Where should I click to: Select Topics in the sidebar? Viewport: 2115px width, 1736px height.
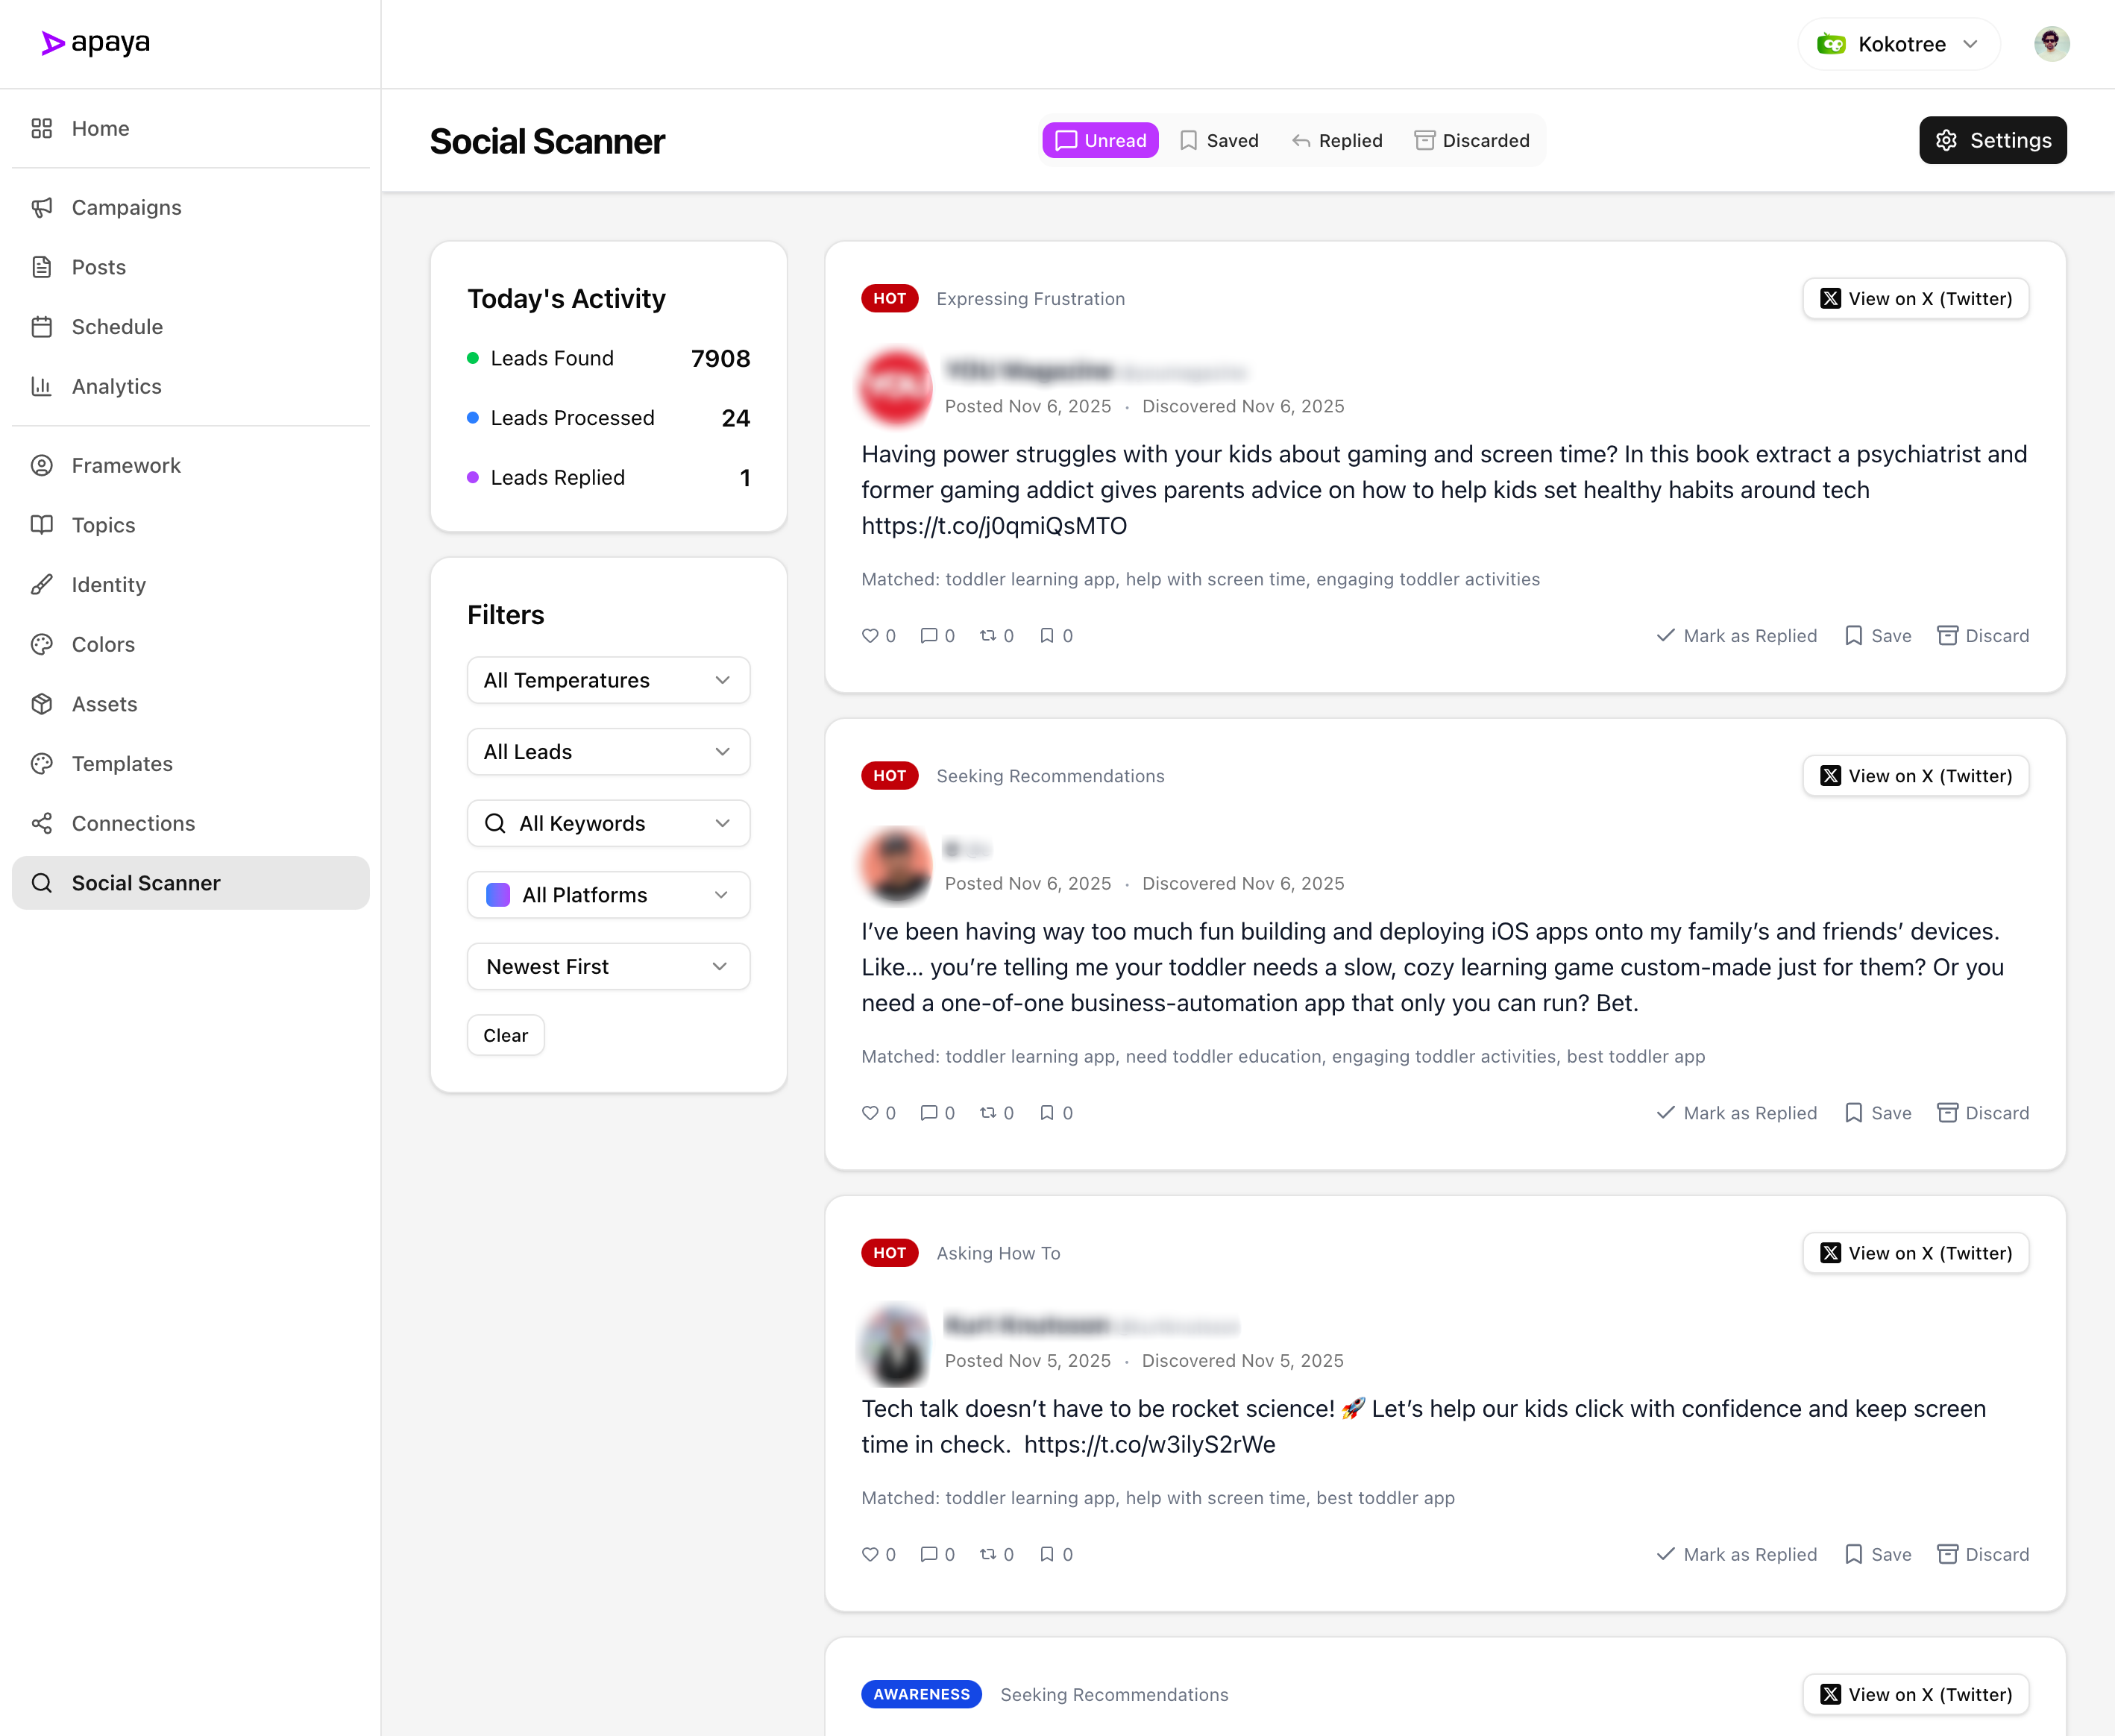(102, 525)
